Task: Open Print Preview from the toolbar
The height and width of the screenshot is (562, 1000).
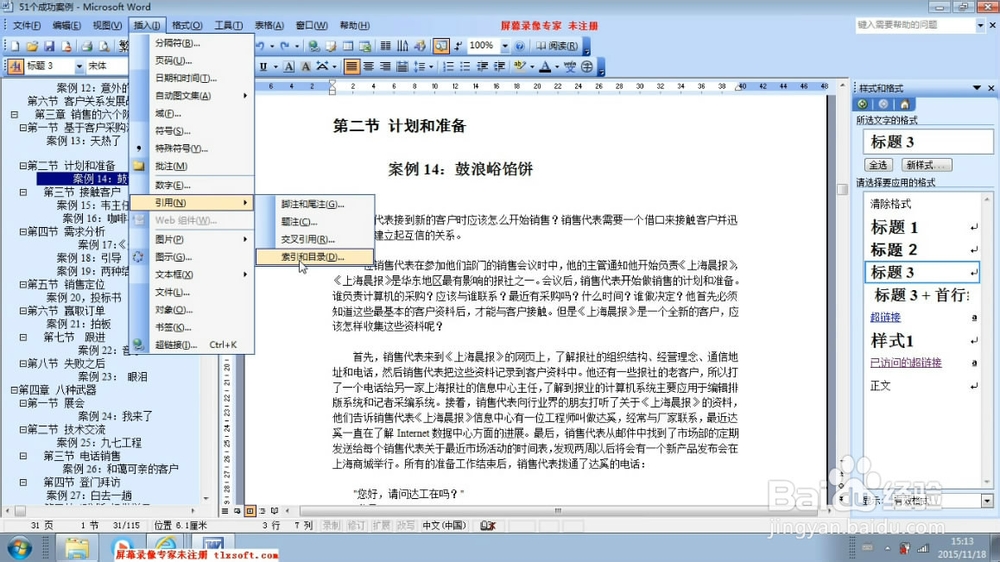Action: 104,46
